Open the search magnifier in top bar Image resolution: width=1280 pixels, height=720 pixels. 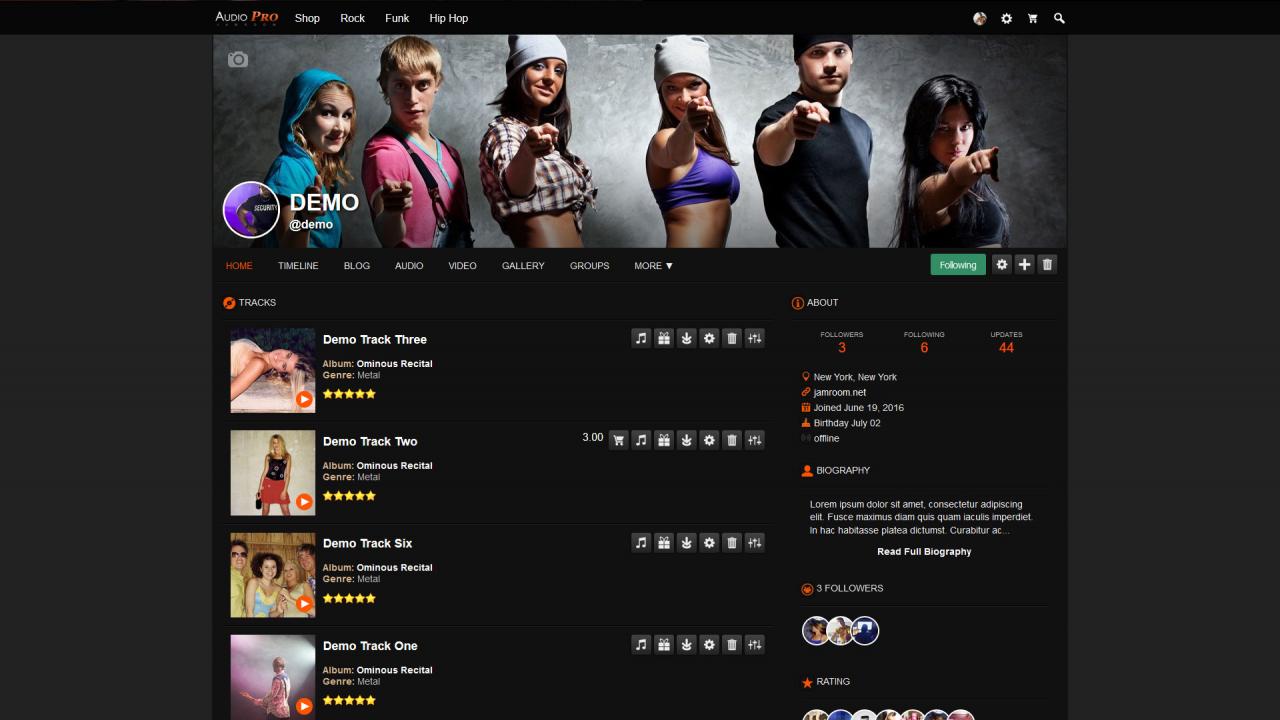pos(1059,18)
